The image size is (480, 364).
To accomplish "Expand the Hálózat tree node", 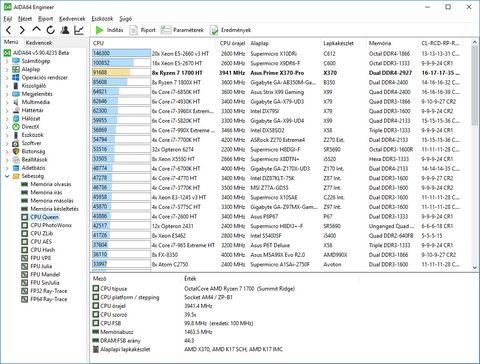I will click(x=7, y=119).
